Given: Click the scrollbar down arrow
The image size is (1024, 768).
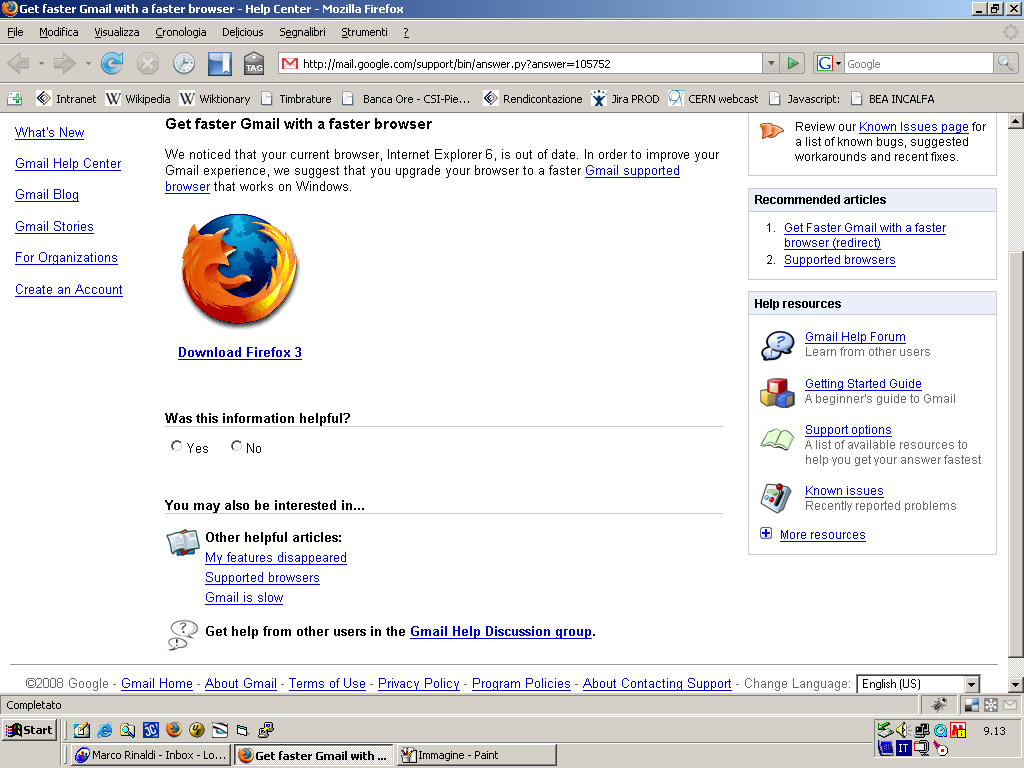Looking at the screenshot, I should [x=1016, y=685].
